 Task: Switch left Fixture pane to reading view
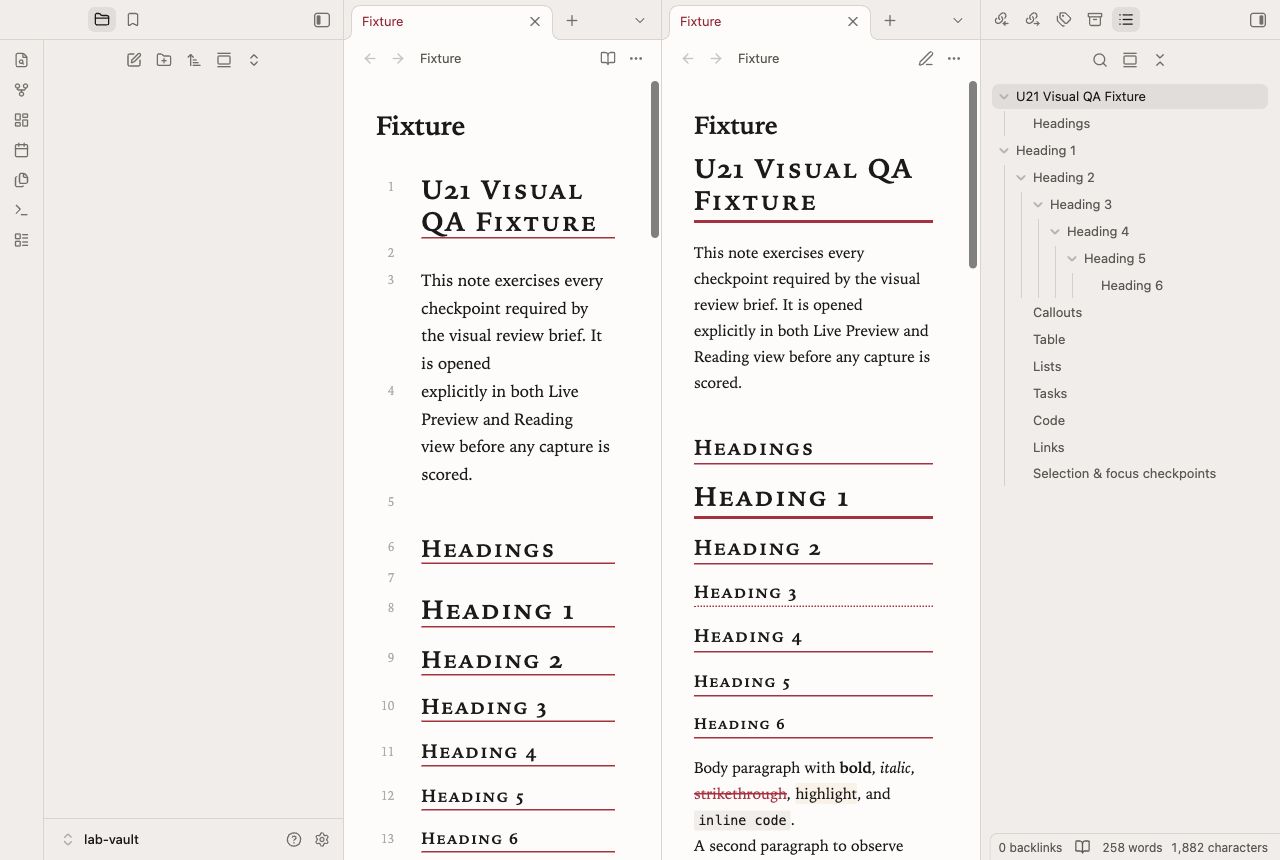pyautogui.click(x=608, y=59)
